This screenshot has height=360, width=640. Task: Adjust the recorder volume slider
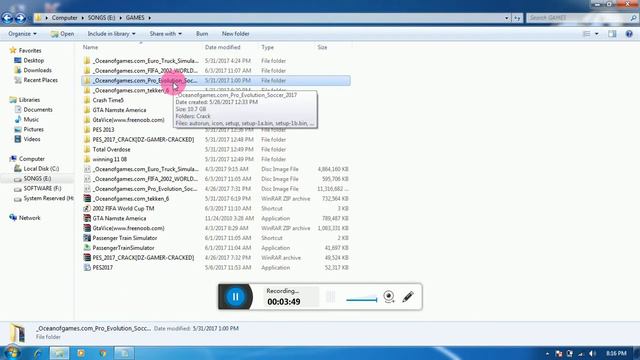[x=362, y=300]
